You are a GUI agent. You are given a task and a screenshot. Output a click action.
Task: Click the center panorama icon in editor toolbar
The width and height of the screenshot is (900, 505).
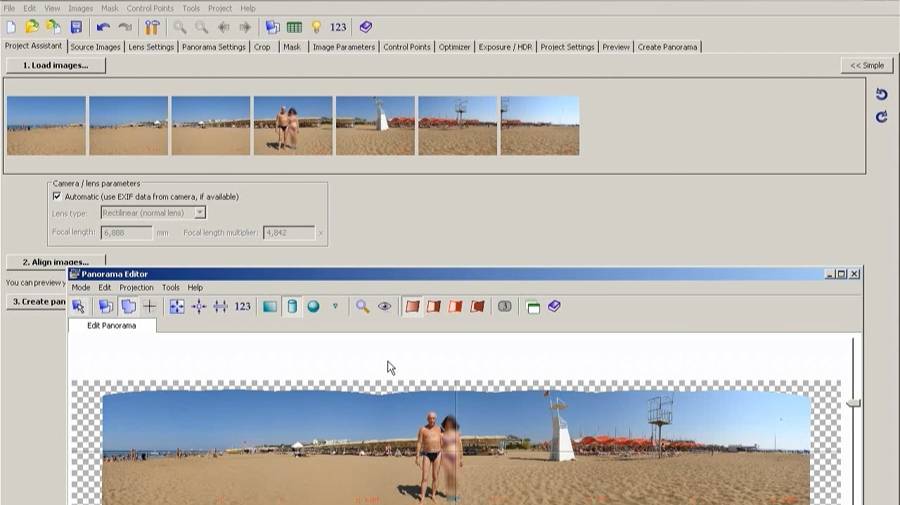[x=199, y=306]
